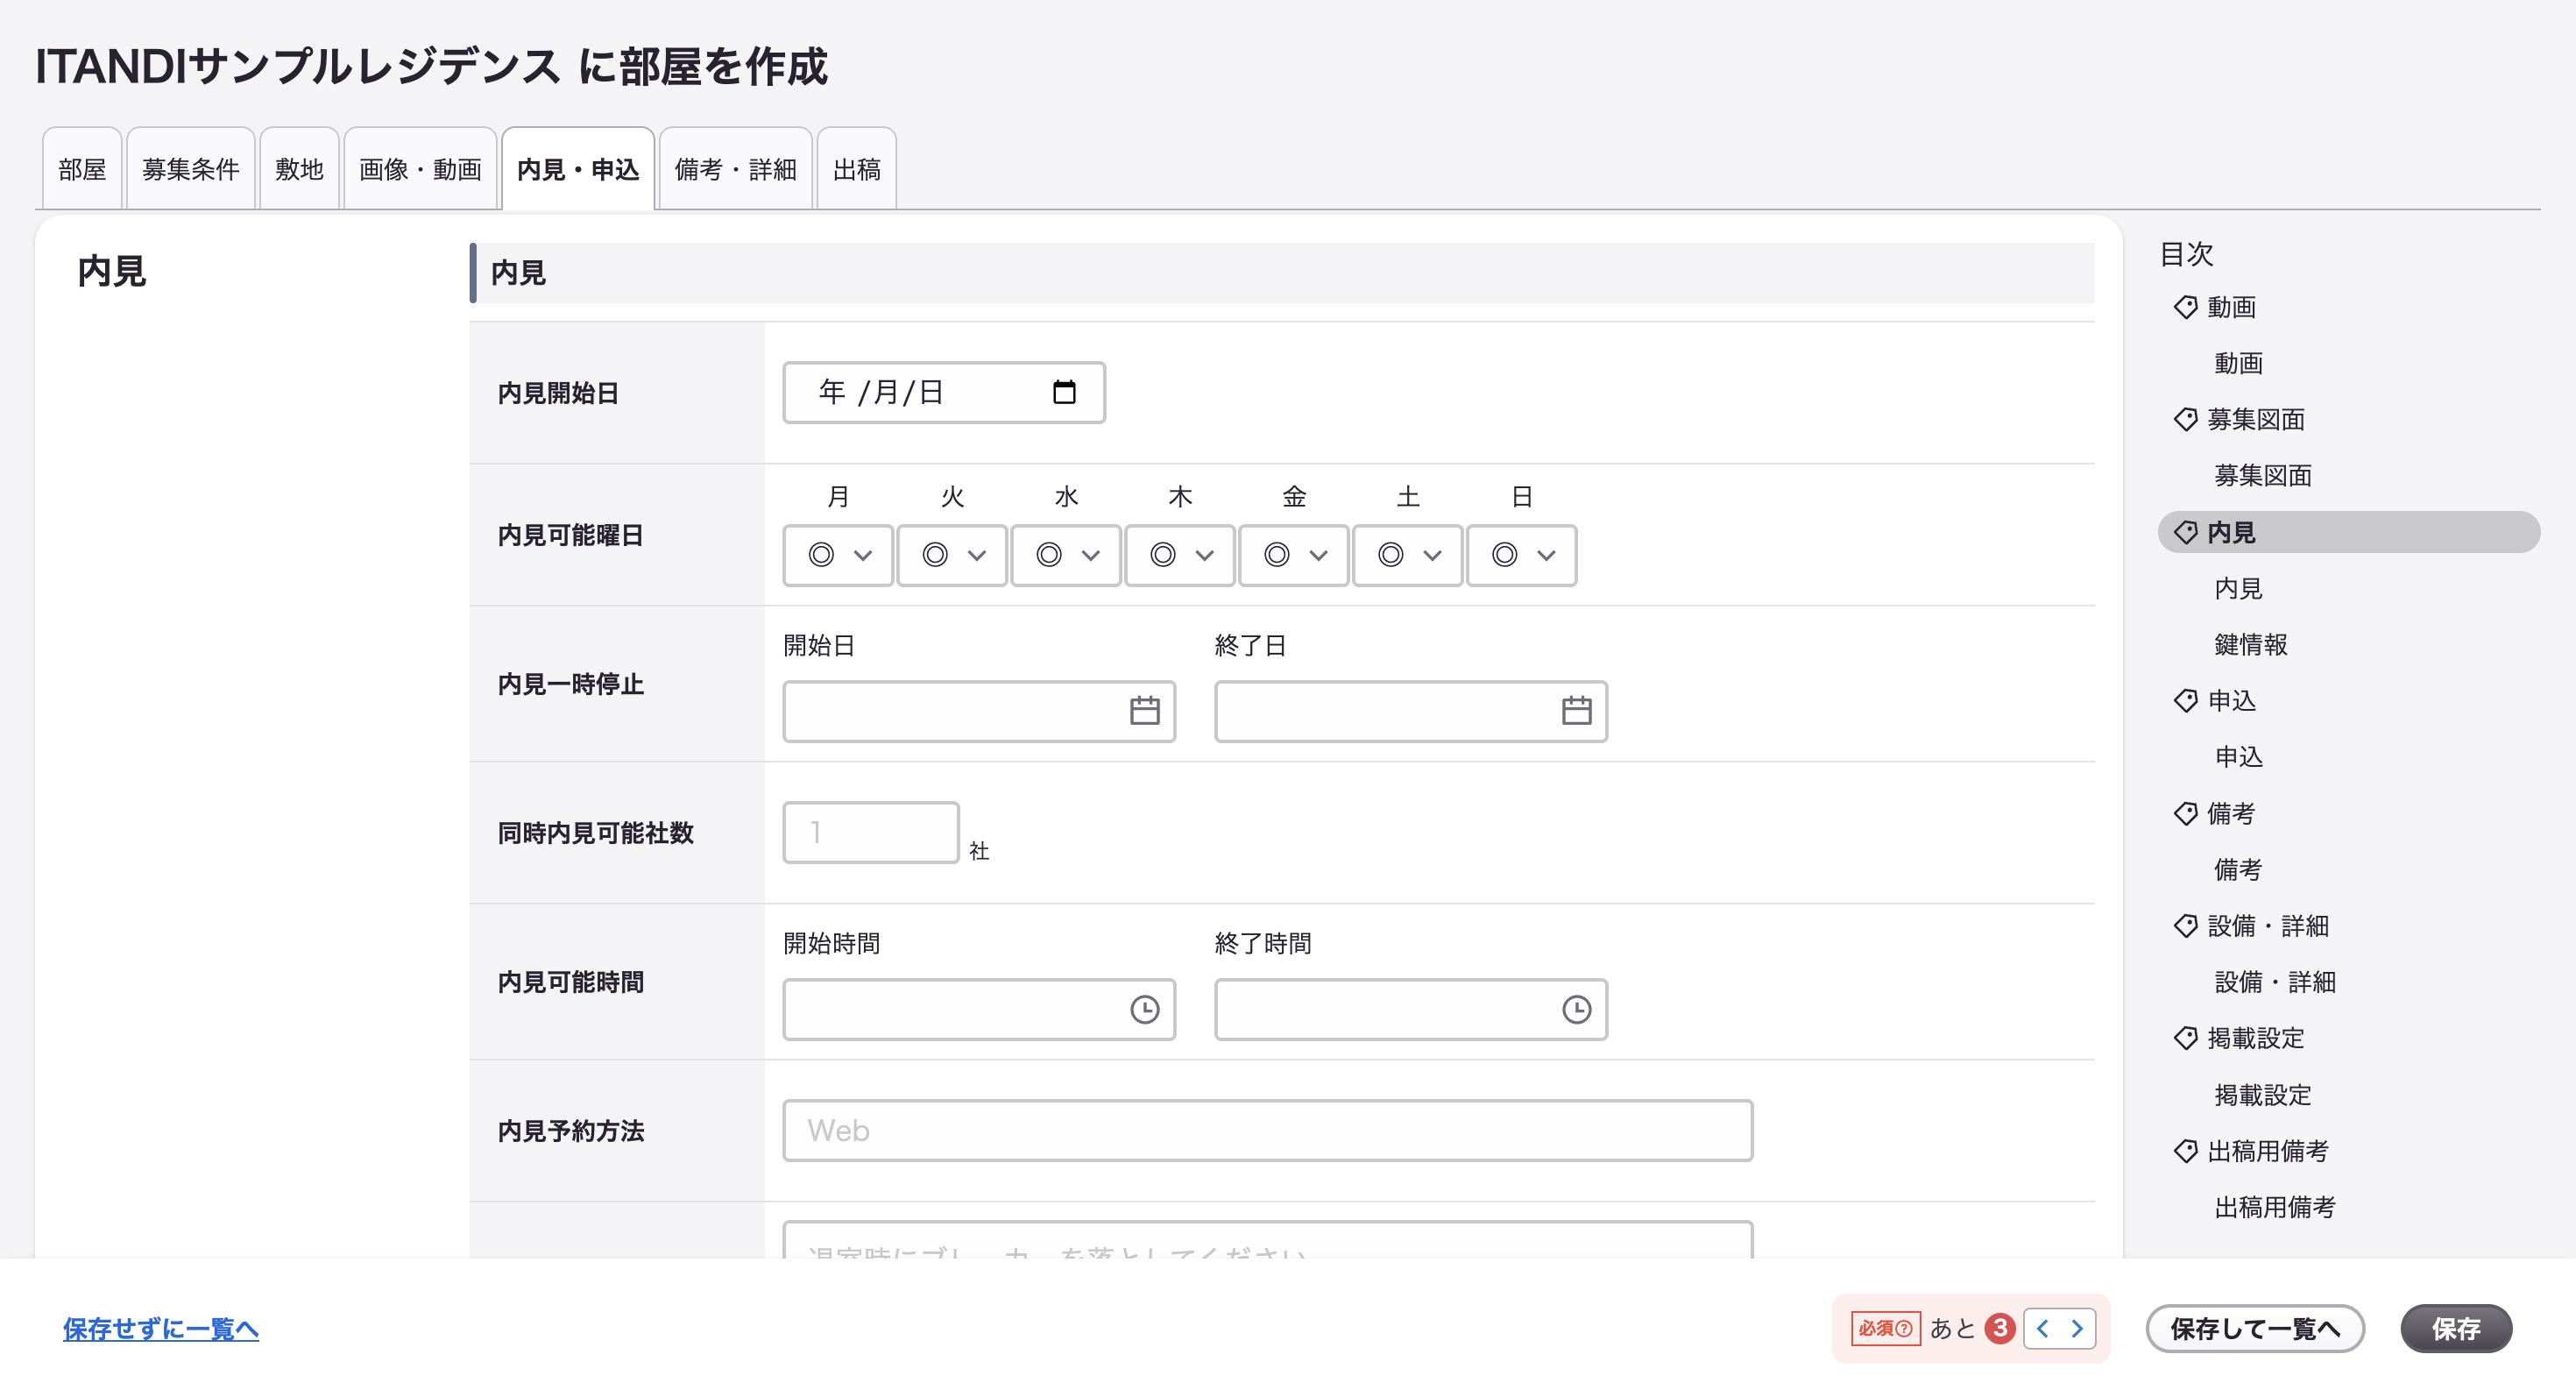Click tag icon beside 掲載設定 heading

tap(2185, 1038)
